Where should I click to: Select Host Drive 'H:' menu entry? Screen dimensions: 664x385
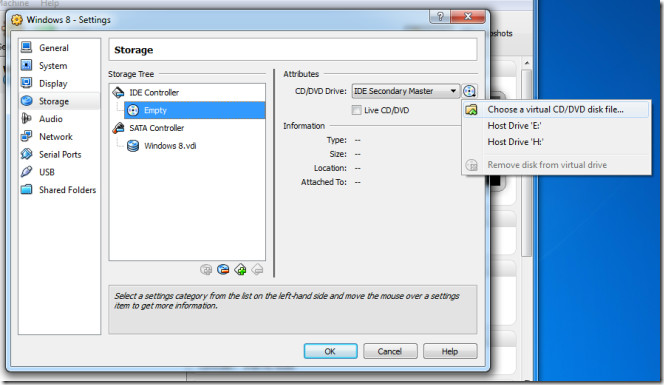(x=556, y=142)
